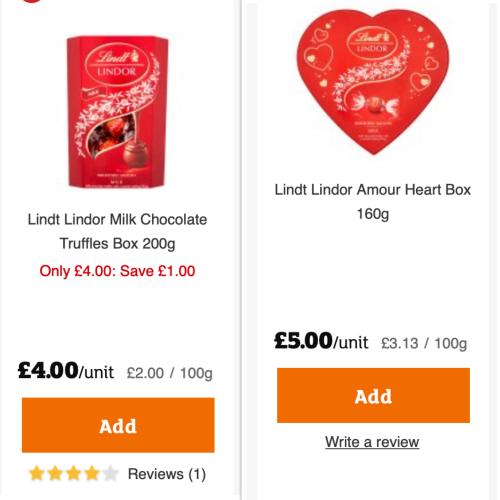Add the £4.00 Truffles Box to trolley

118,425
